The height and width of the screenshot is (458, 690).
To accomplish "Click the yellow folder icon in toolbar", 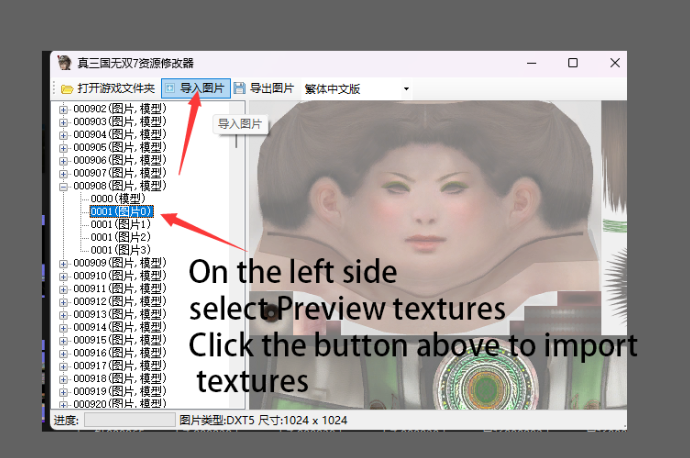I will (x=67, y=89).
